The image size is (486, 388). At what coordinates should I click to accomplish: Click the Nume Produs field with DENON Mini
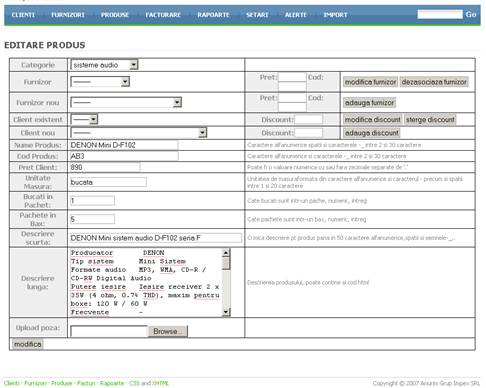[x=124, y=145]
